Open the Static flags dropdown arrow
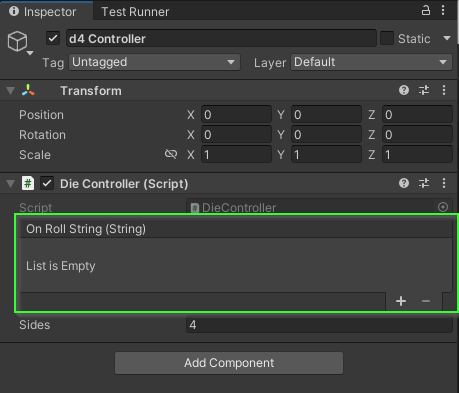The width and height of the screenshot is (459, 393). pos(447,38)
